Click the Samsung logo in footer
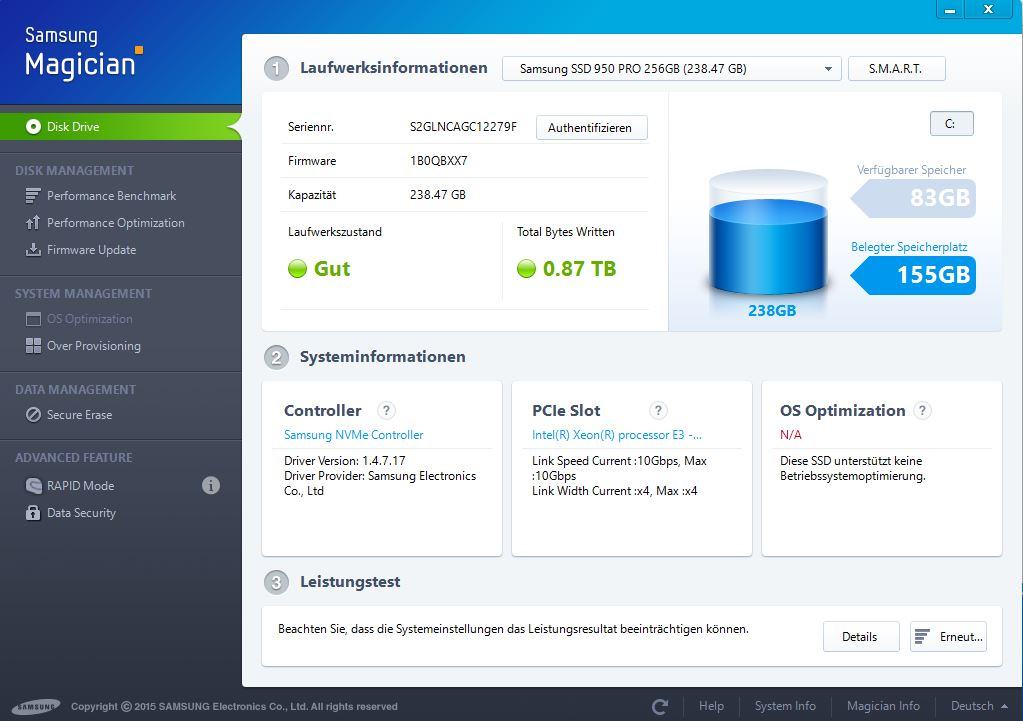 37,707
